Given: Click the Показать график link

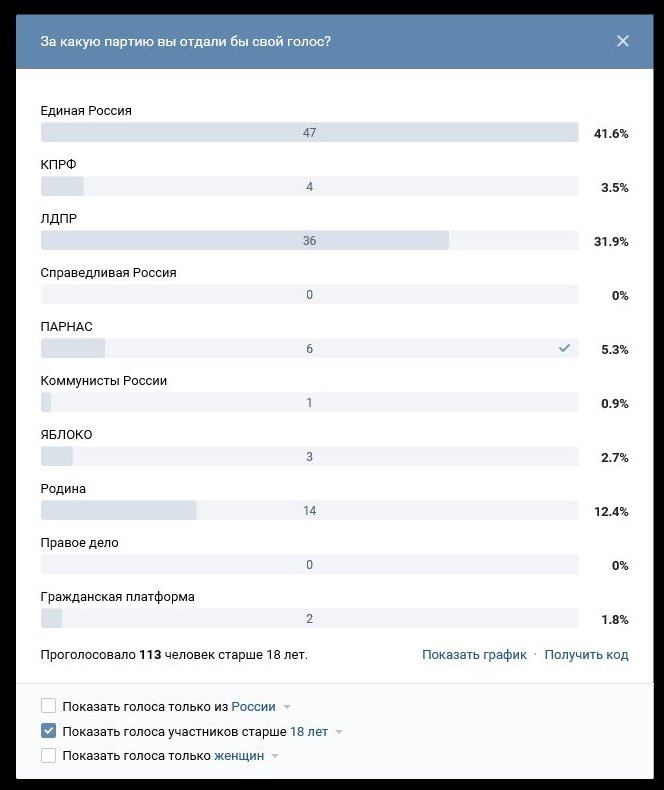Looking at the screenshot, I should pyautogui.click(x=474, y=654).
